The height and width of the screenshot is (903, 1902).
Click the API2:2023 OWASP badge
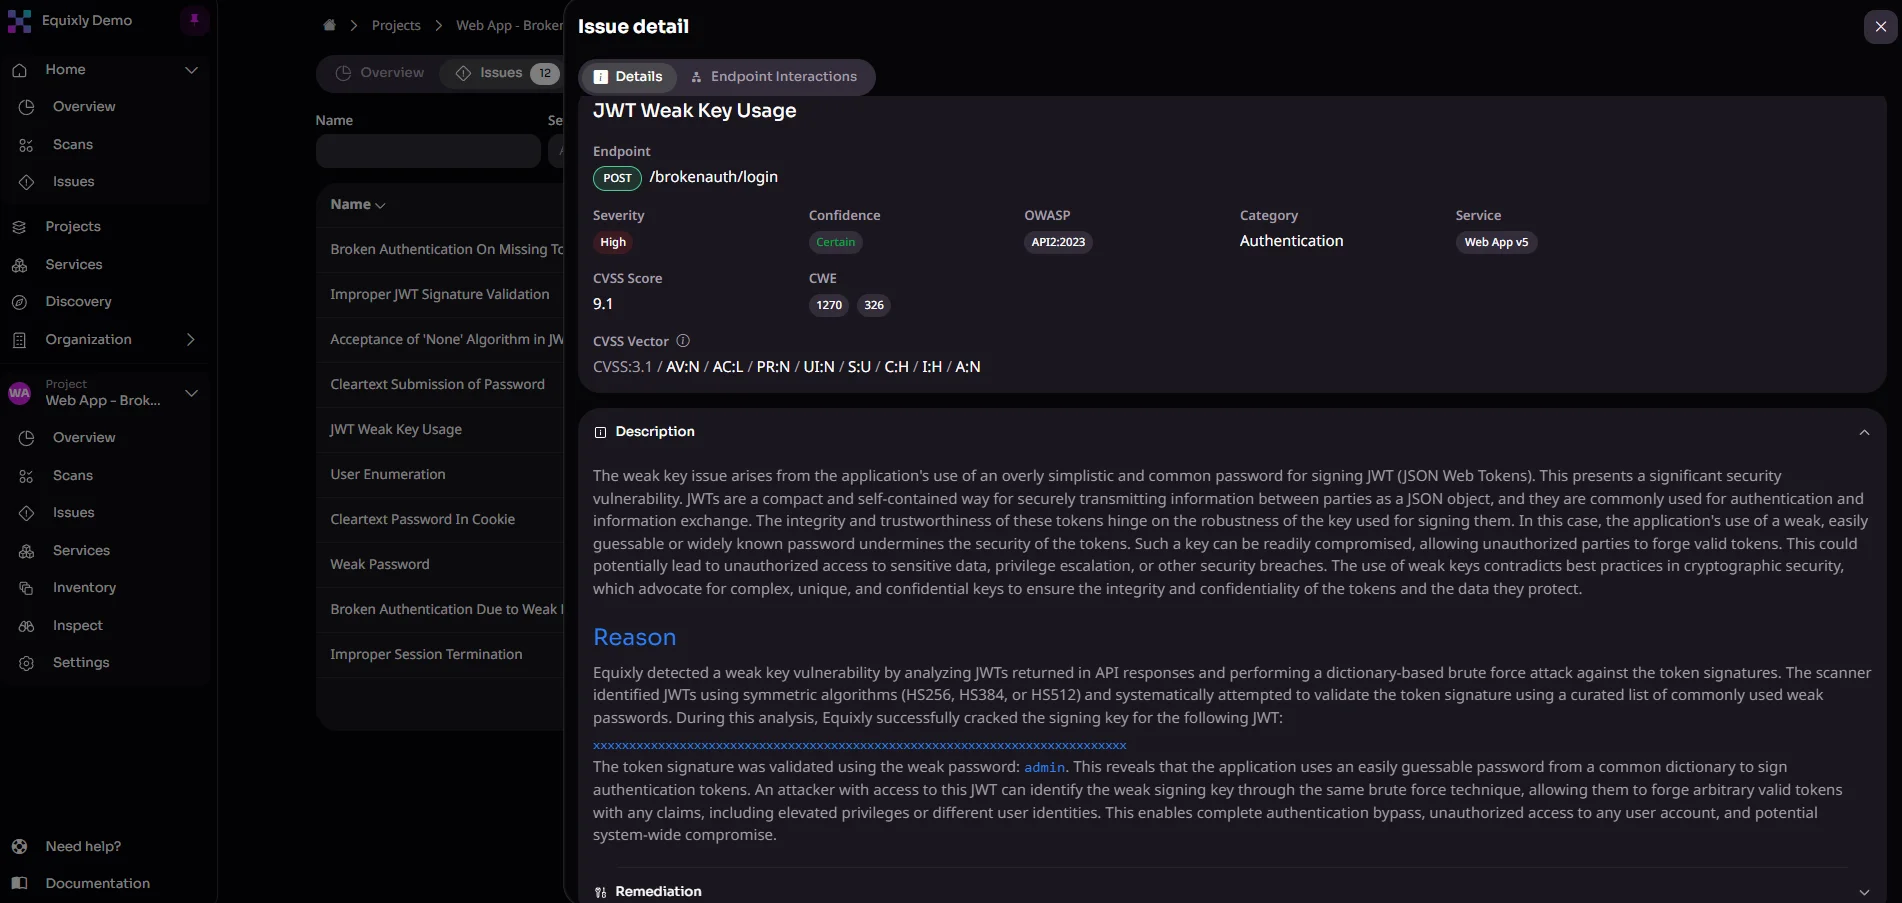pos(1058,243)
